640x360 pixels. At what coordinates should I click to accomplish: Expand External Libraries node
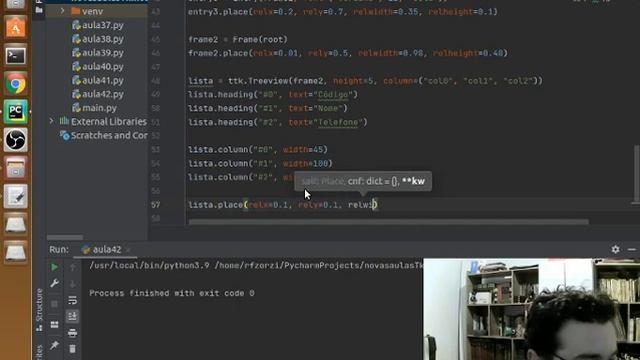pos(51,121)
